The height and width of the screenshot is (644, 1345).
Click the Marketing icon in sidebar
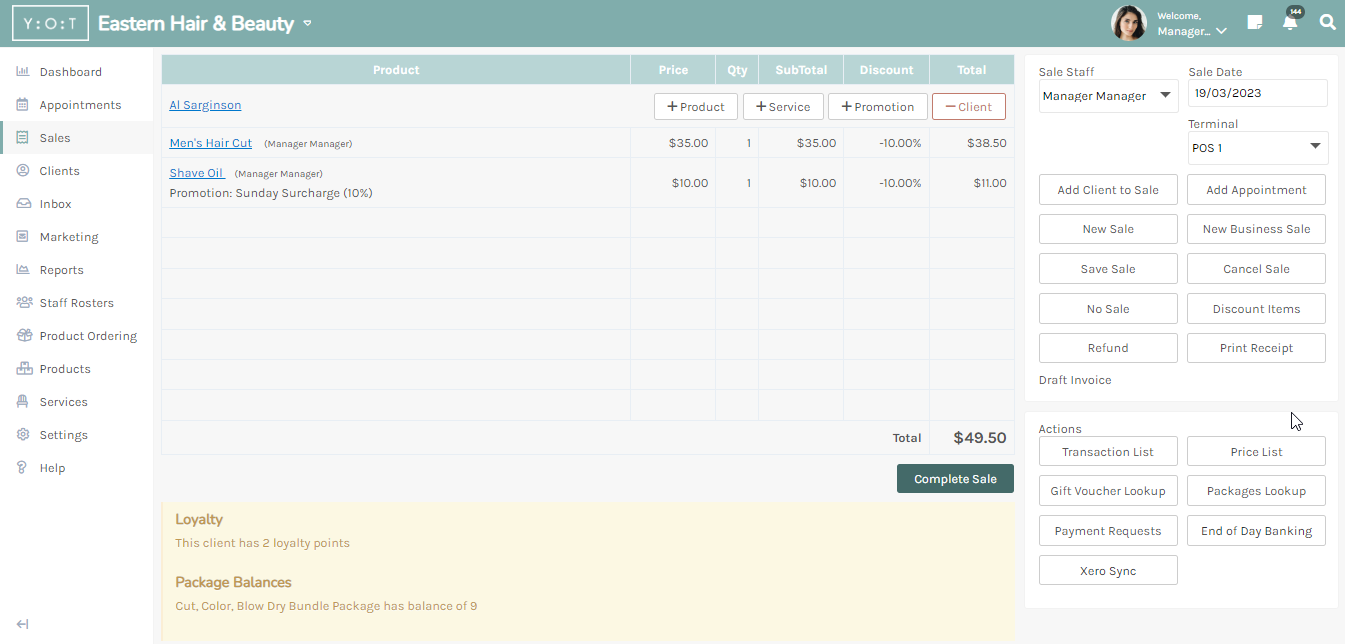coord(23,237)
